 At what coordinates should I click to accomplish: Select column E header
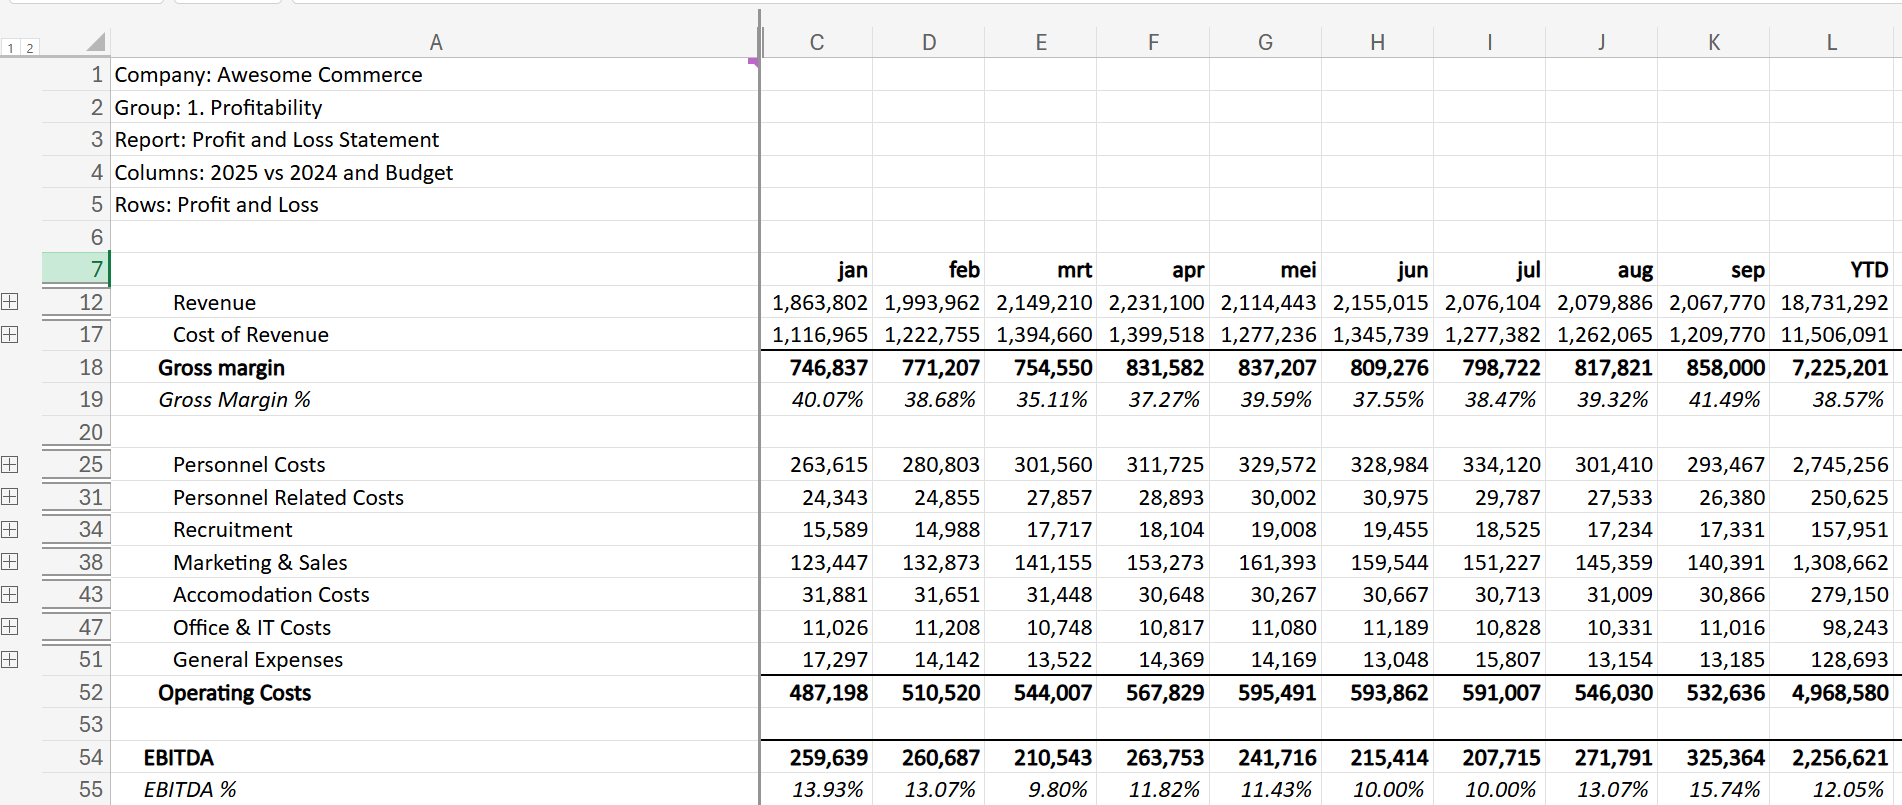(1041, 42)
